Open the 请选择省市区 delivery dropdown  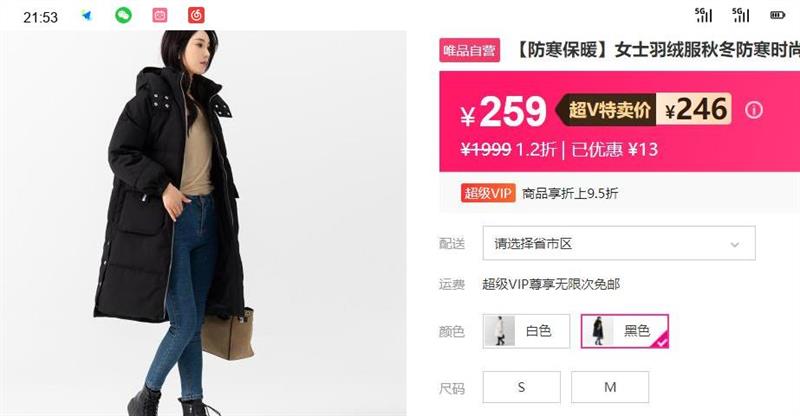(x=619, y=243)
